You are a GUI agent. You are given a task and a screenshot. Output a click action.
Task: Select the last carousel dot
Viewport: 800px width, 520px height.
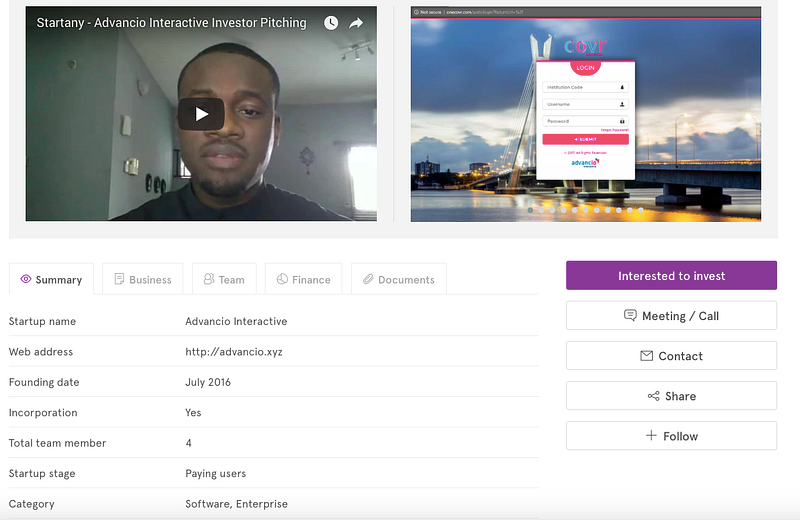pos(641,210)
